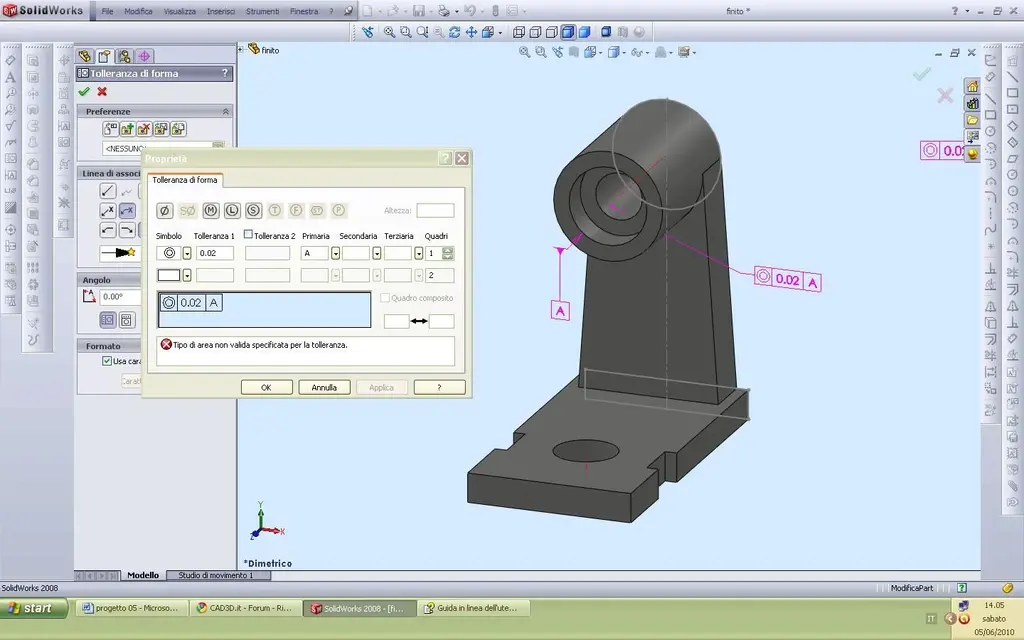This screenshot has width=1024, height=640.
Task: Enable the Tolleranza 2 checkbox
Action: pyautogui.click(x=248, y=234)
